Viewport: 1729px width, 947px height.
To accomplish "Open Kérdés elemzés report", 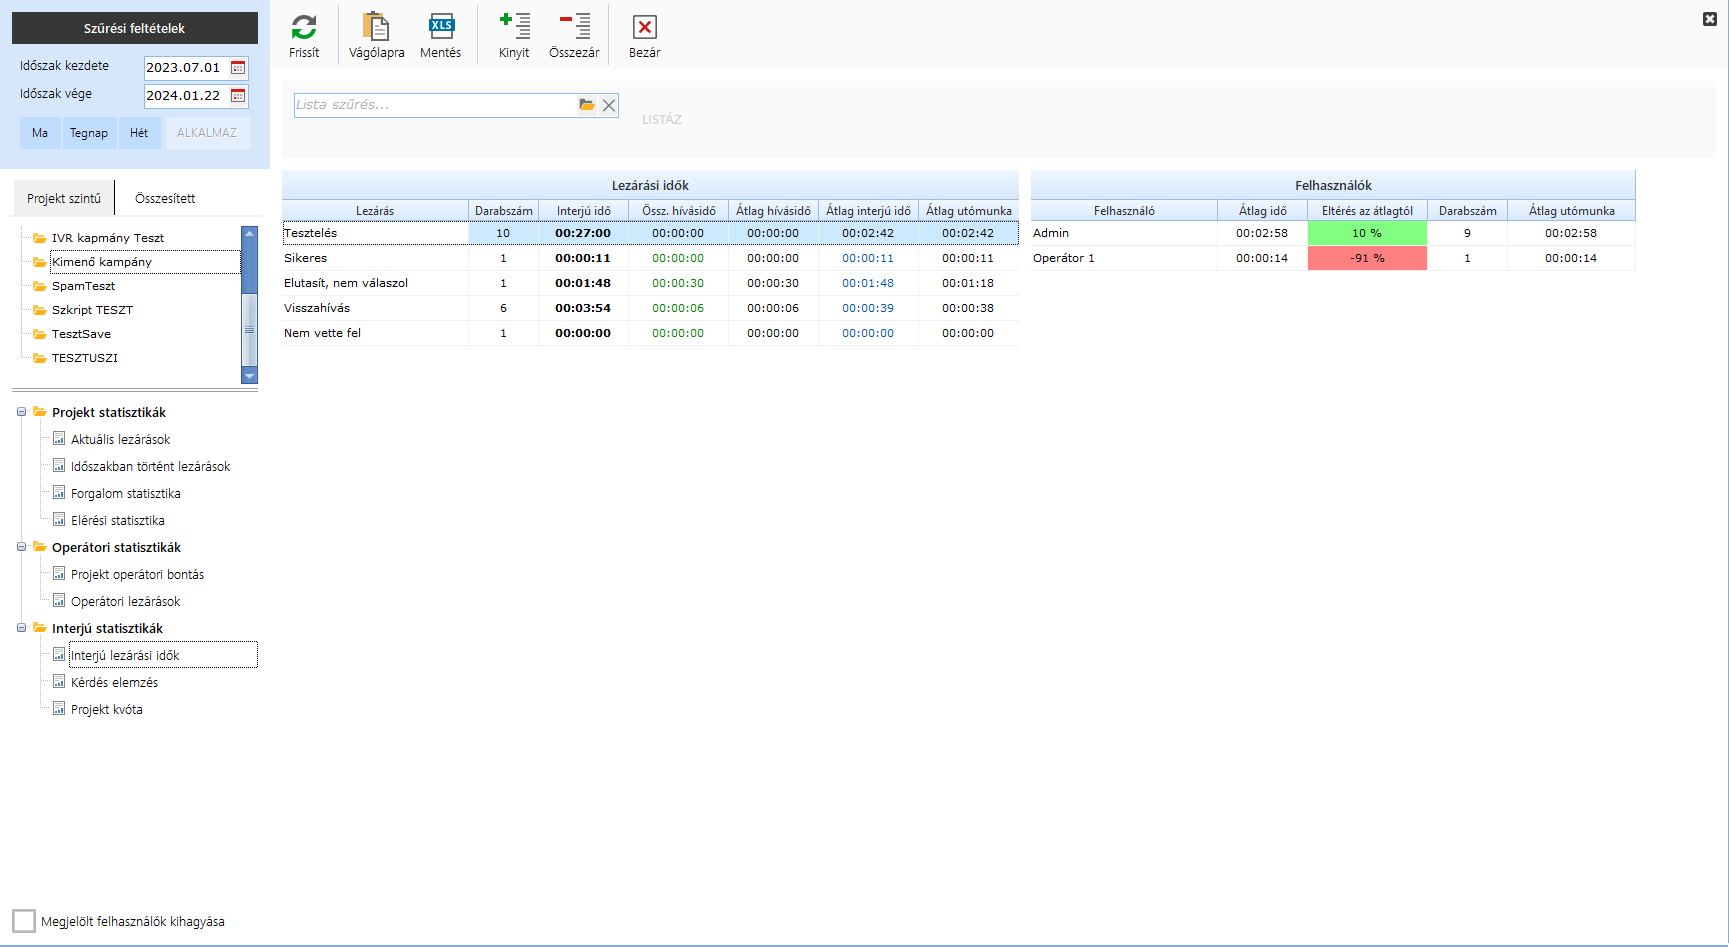I will pyautogui.click(x=114, y=682).
